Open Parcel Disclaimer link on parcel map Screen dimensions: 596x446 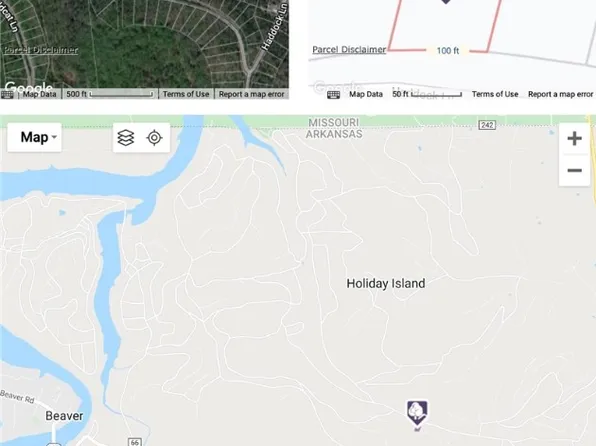349,50
